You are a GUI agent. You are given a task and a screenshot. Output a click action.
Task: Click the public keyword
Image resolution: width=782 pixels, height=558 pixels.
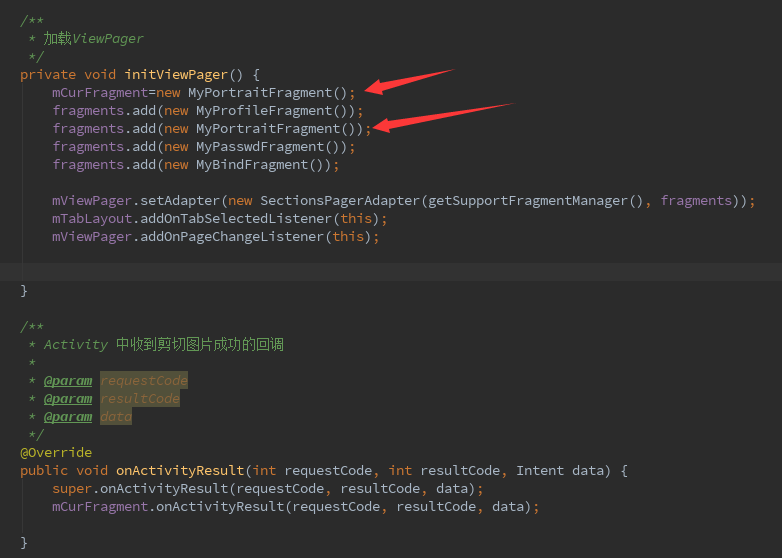click(x=44, y=470)
